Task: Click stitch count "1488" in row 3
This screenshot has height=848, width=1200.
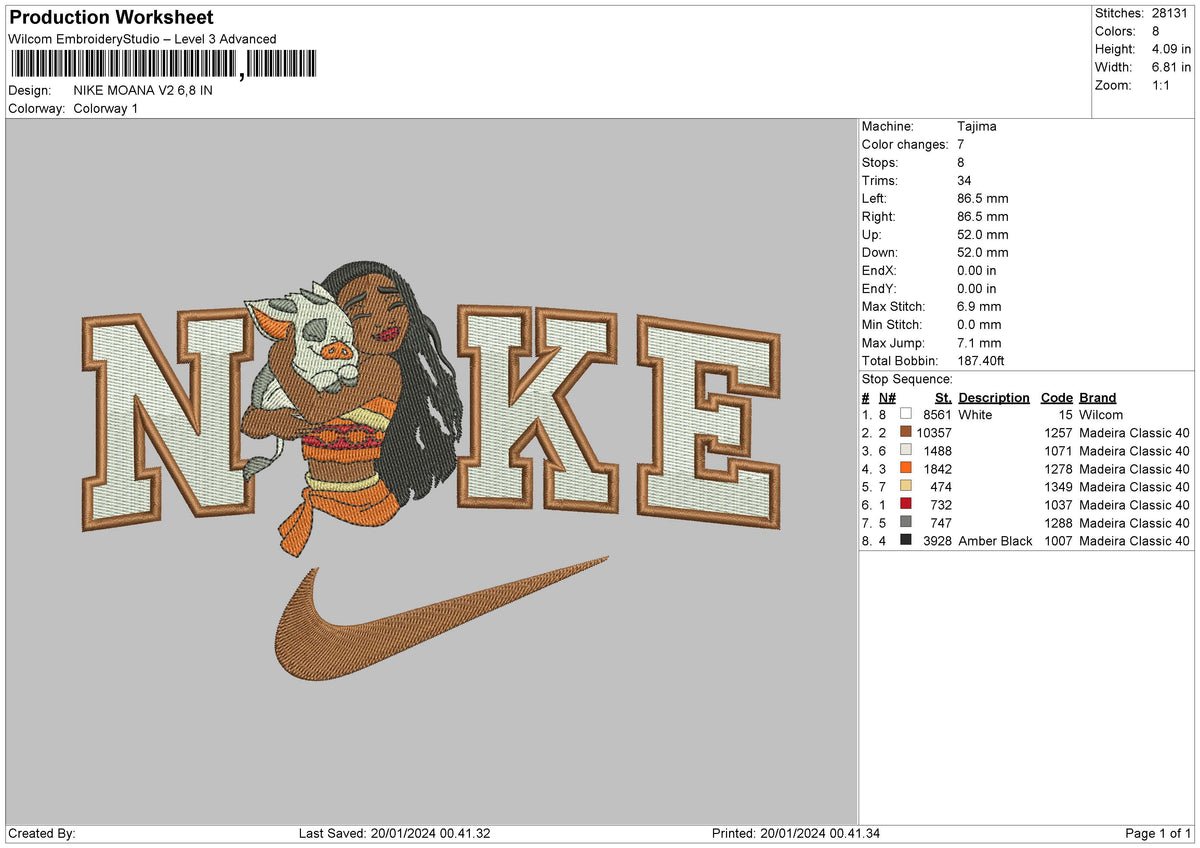Action: 937,450
